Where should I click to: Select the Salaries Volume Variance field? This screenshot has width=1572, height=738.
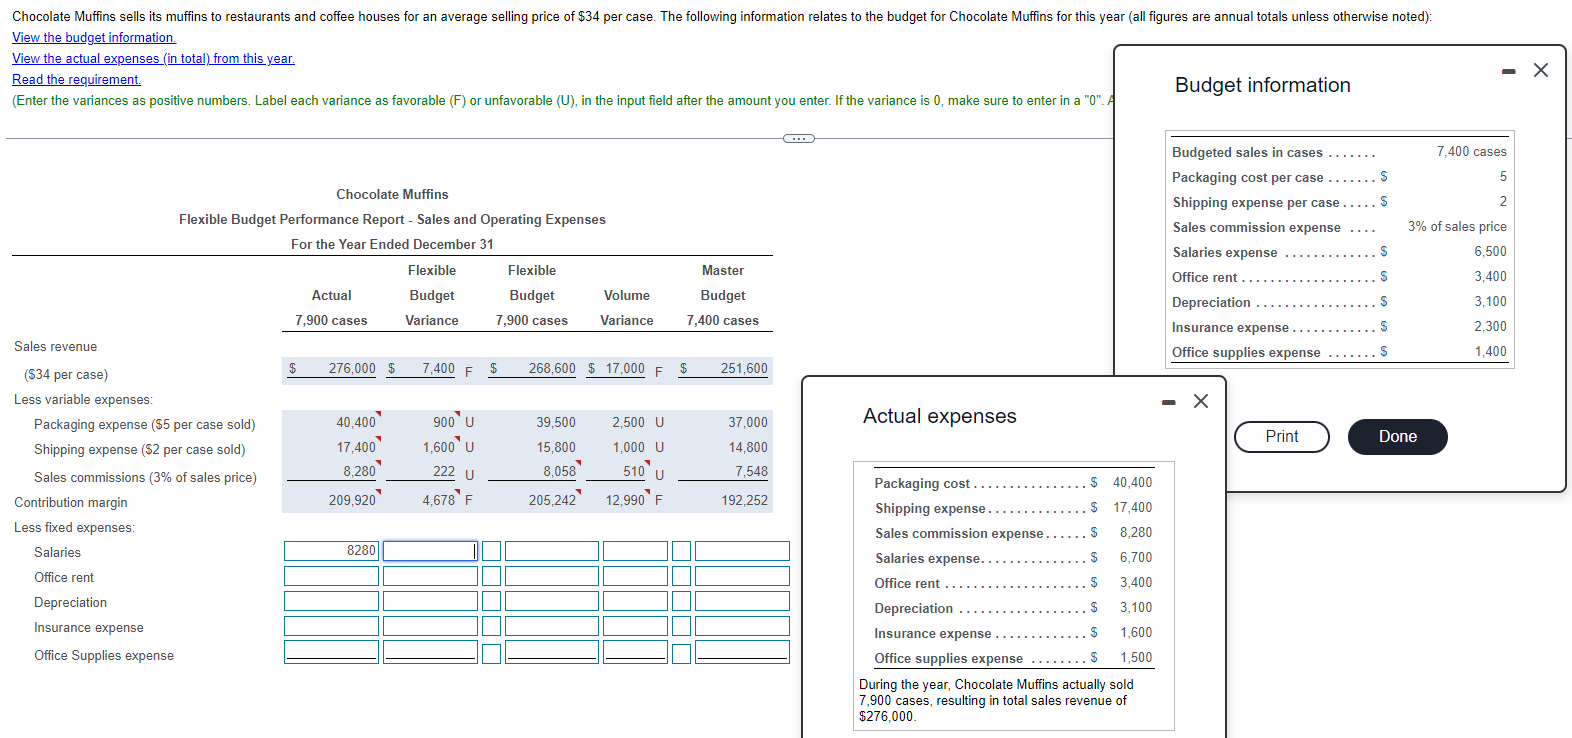[635, 551]
